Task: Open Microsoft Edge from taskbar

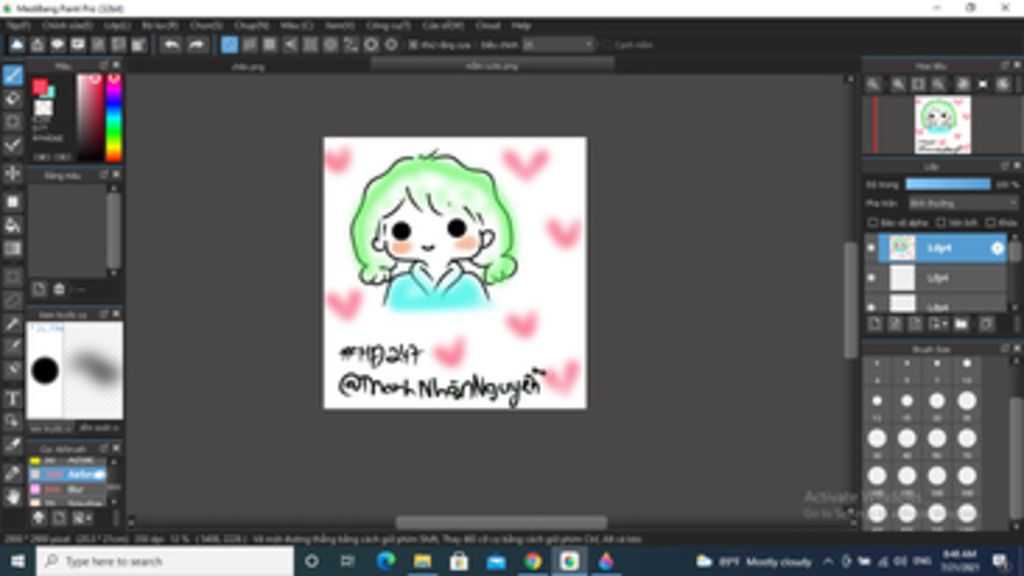Action: coord(386,561)
